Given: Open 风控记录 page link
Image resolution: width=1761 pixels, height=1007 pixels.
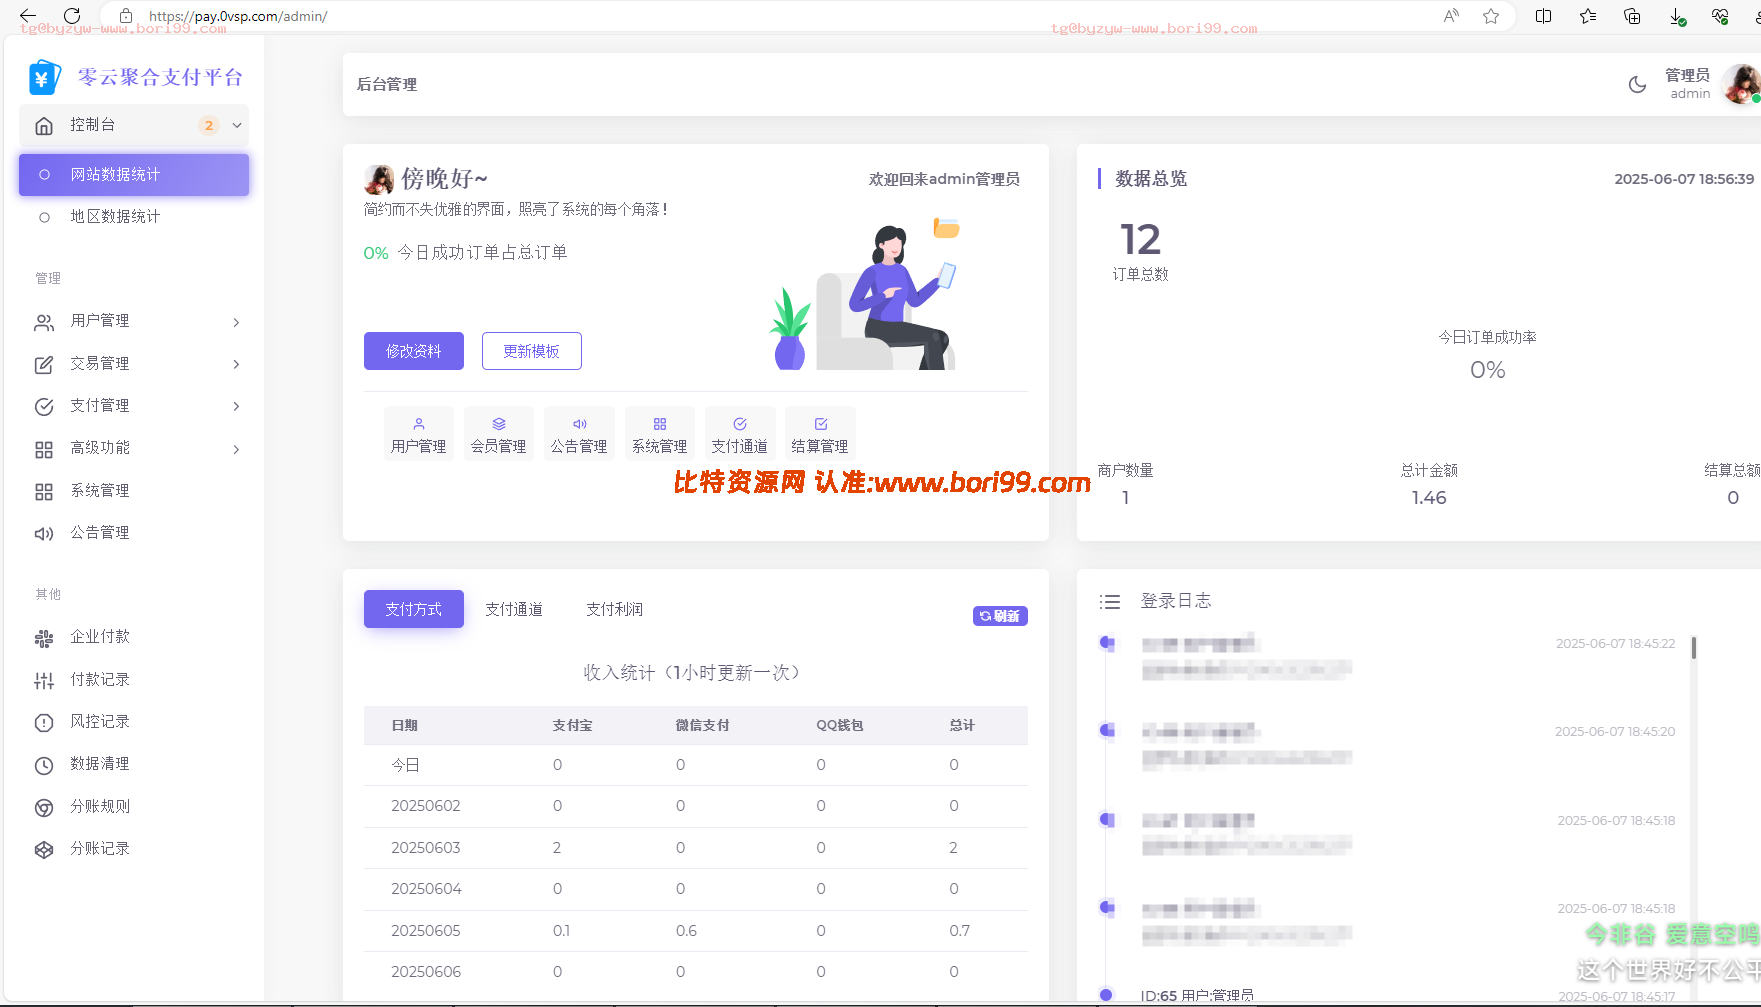Looking at the screenshot, I should 100,722.
